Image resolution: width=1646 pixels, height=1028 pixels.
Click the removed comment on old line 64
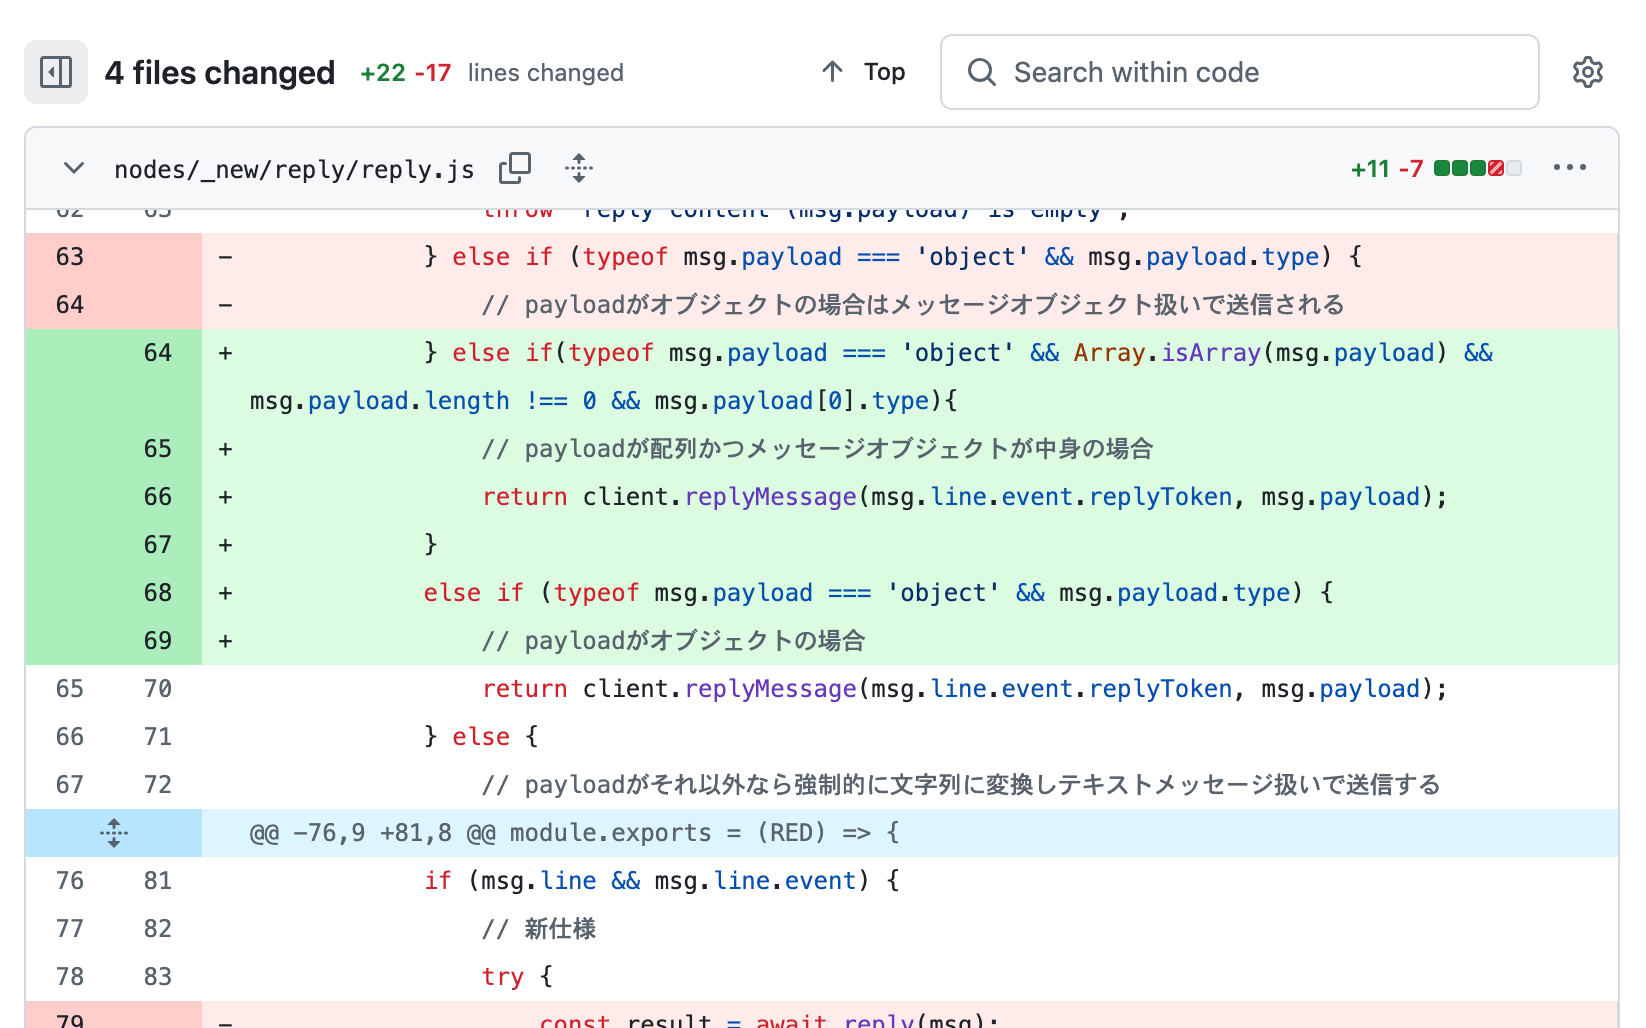[x=913, y=305]
